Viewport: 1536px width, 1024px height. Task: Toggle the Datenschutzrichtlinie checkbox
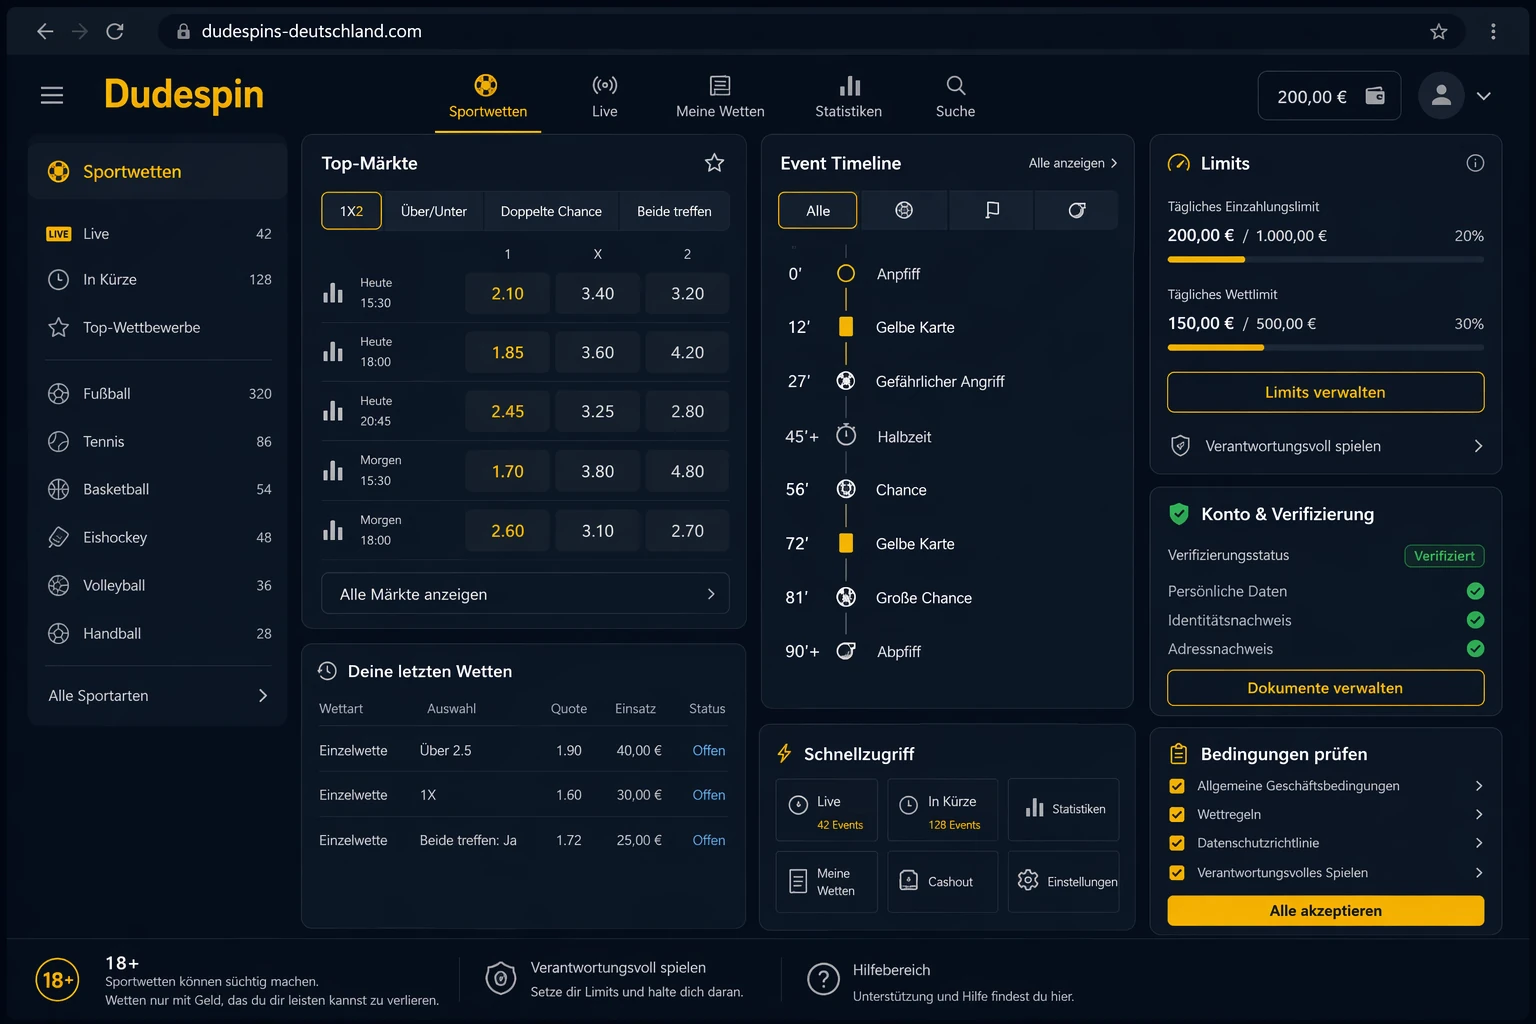click(1177, 843)
